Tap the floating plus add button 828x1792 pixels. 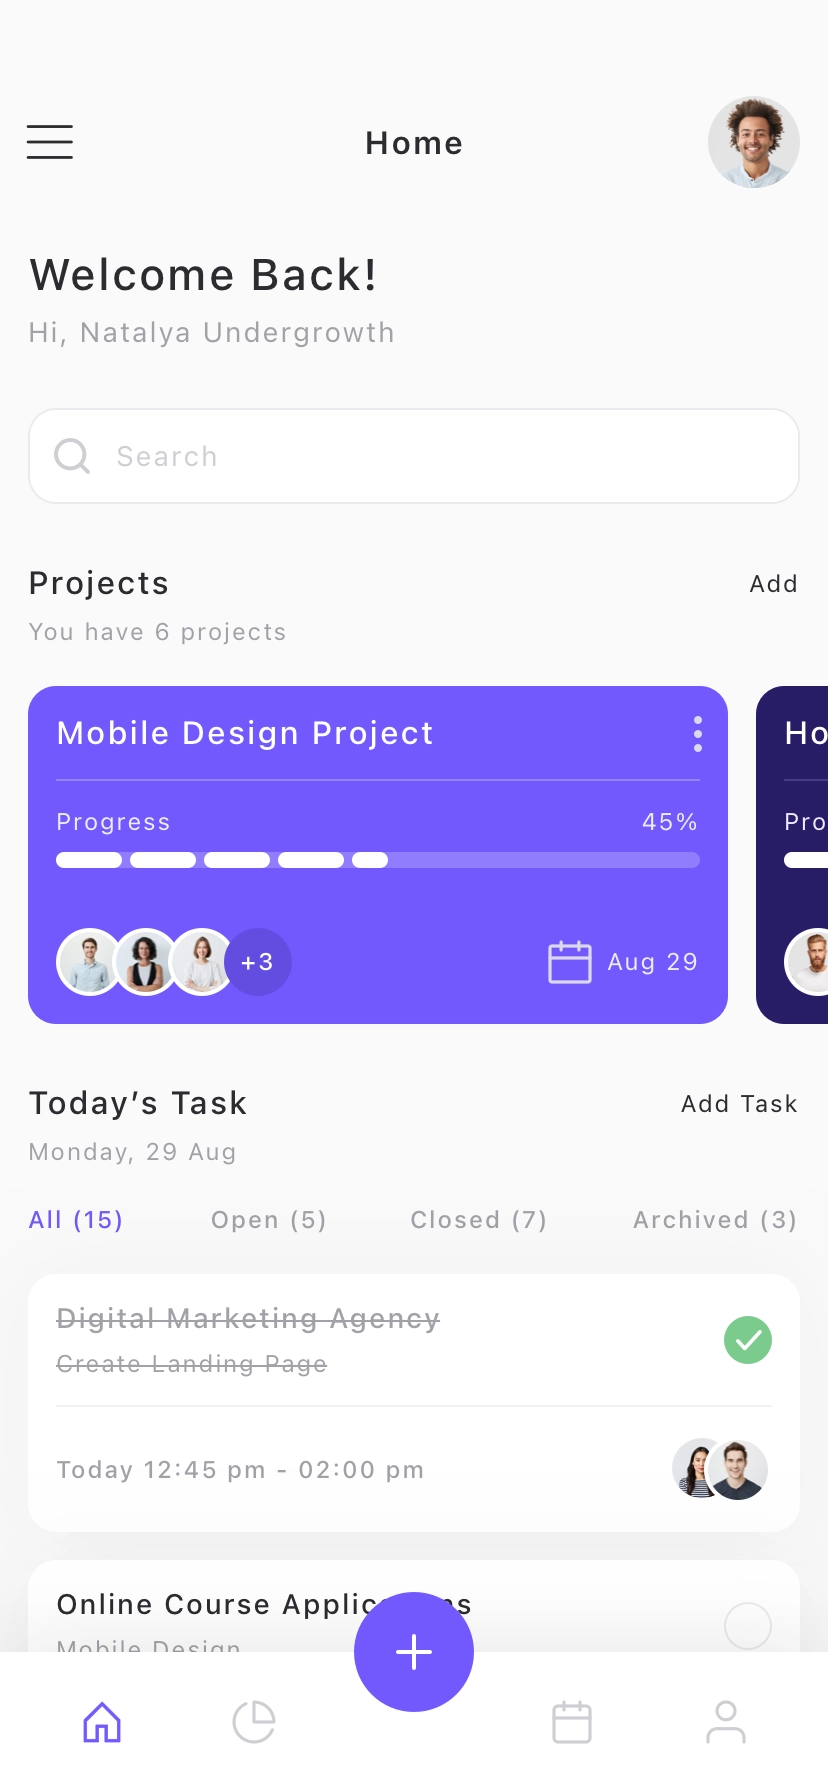tap(414, 1652)
